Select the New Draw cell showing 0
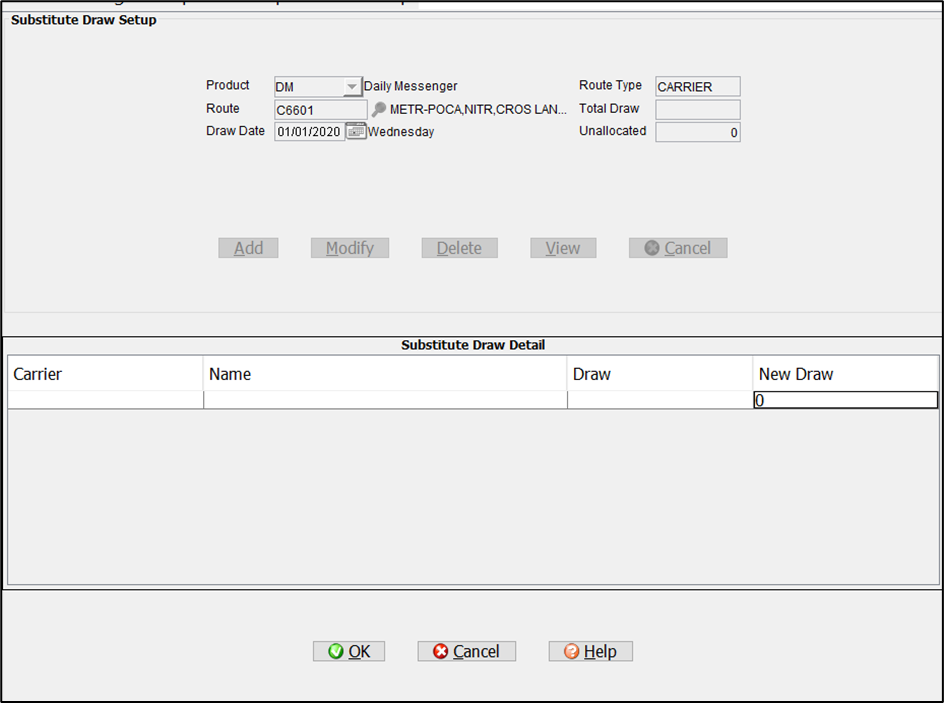 845,400
